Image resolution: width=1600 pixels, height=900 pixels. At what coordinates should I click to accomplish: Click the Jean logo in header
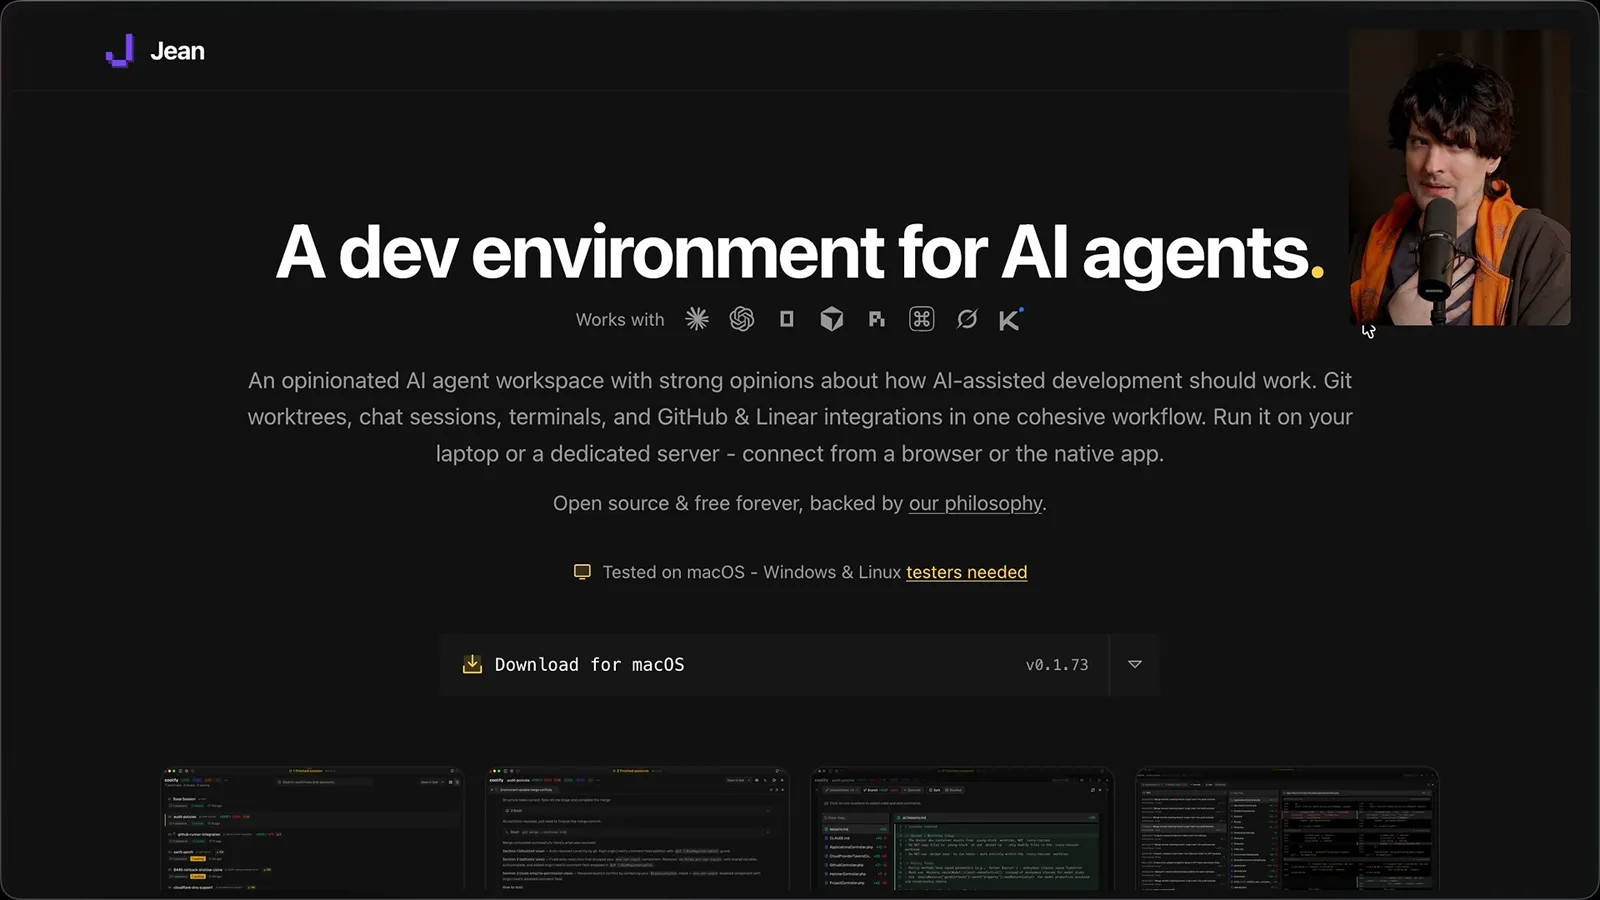coord(120,51)
